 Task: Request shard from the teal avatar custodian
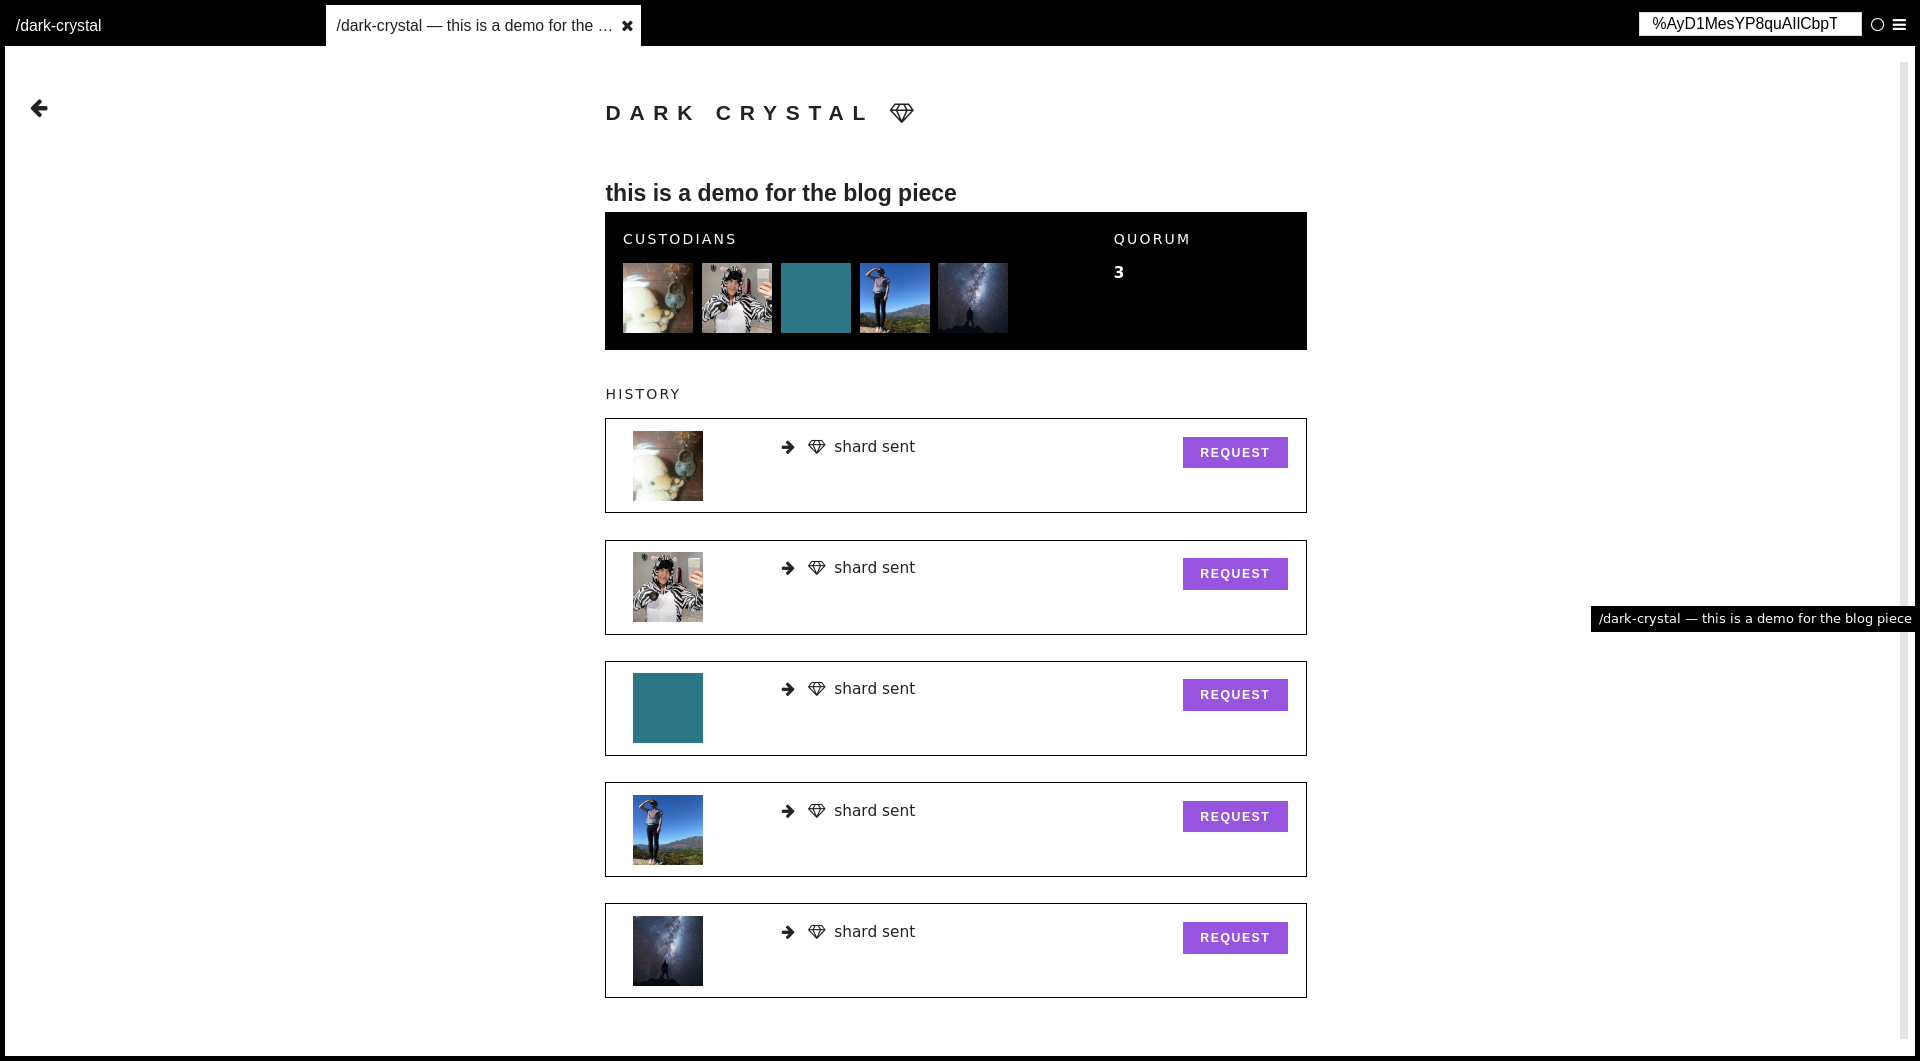point(1234,695)
